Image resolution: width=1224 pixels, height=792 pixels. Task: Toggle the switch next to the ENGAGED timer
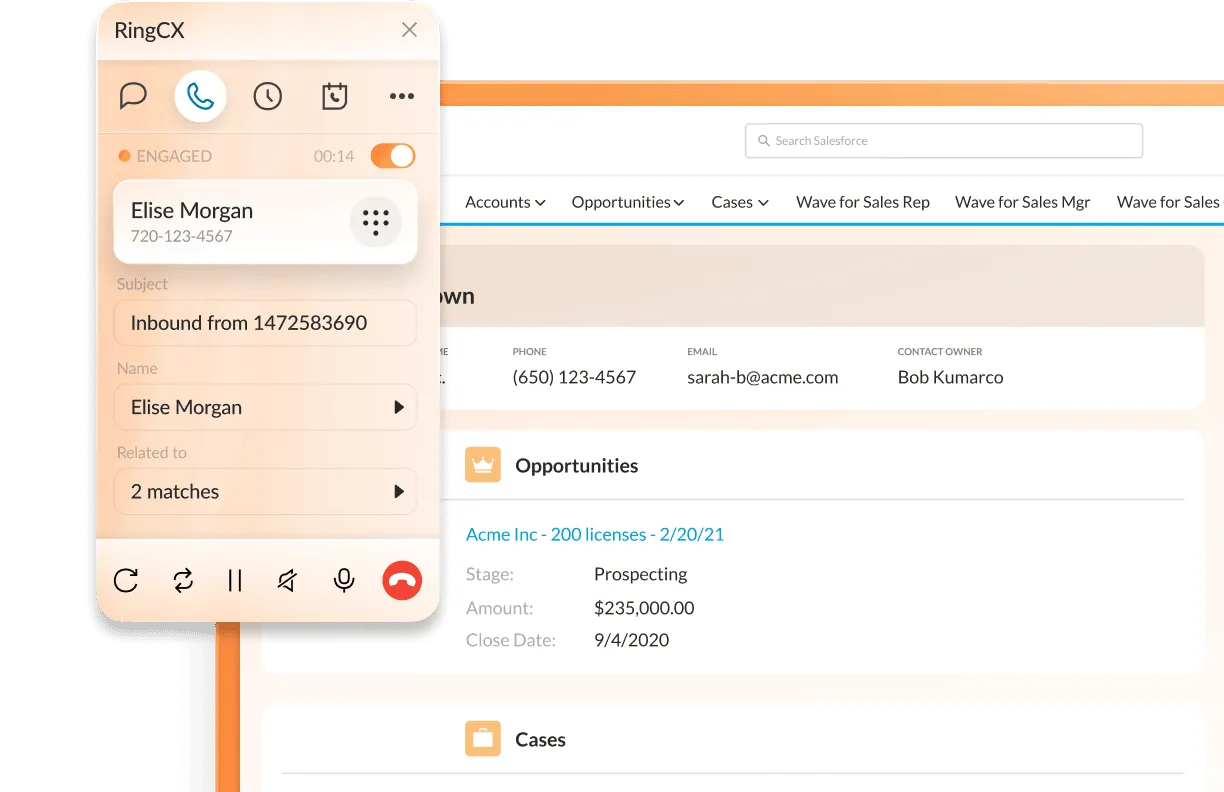coord(392,156)
